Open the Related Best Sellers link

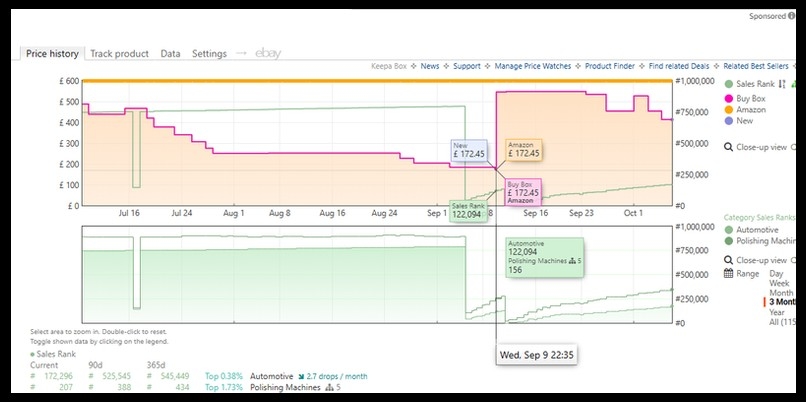tap(755, 66)
